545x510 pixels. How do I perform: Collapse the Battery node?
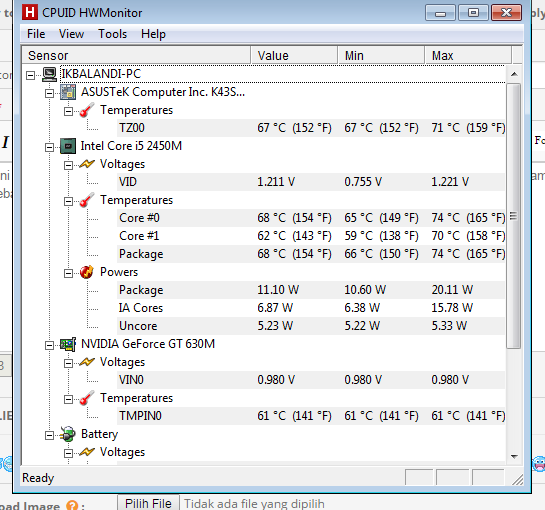(x=50, y=435)
